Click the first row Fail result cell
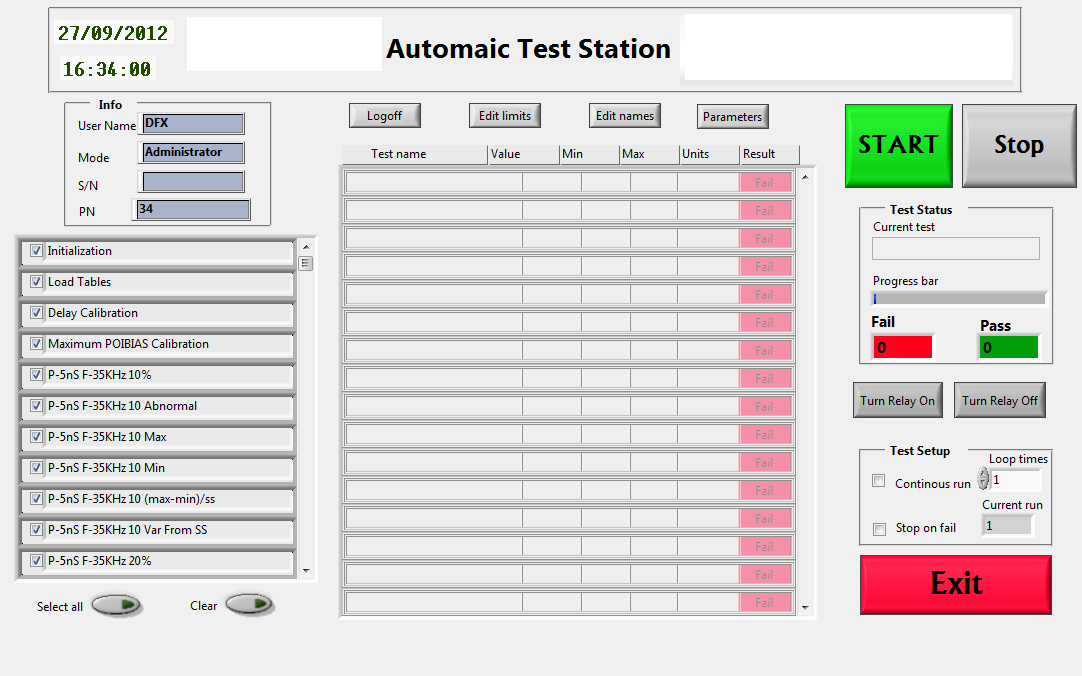 coord(765,183)
